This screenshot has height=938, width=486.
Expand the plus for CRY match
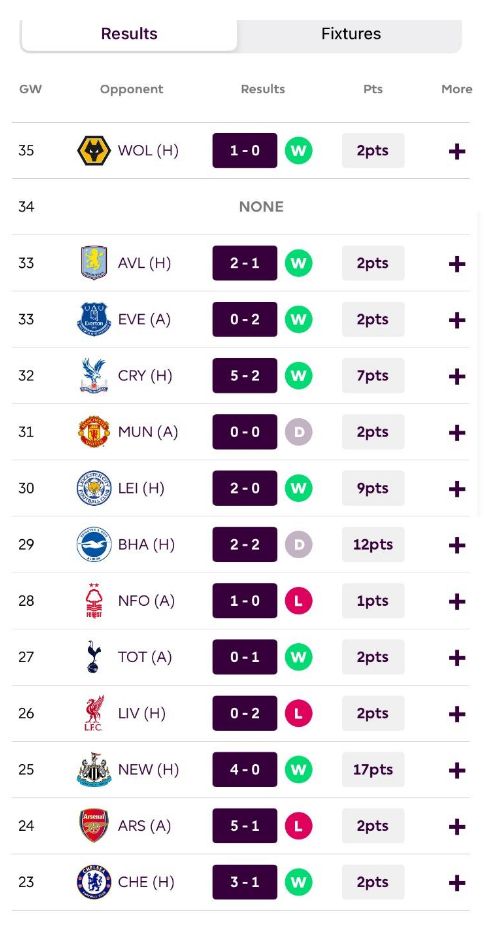(x=457, y=376)
